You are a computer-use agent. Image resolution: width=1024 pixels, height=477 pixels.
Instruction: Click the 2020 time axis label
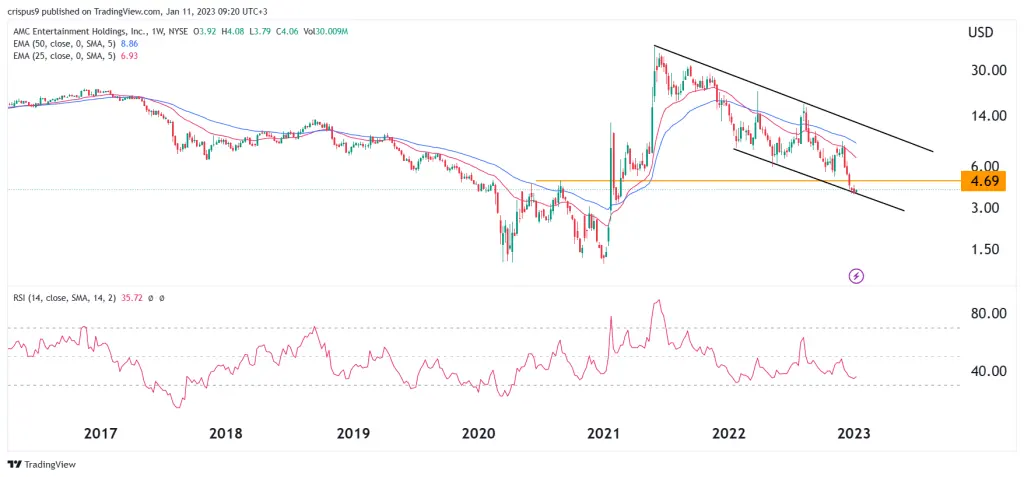click(x=479, y=434)
